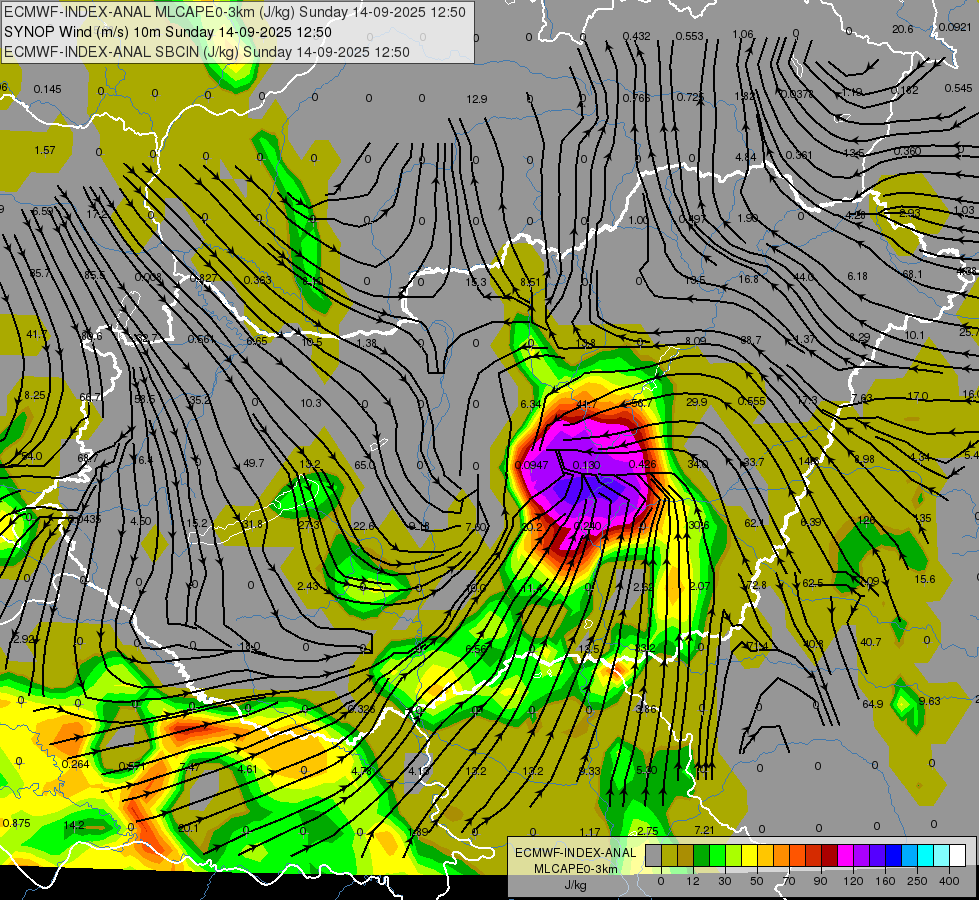The width and height of the screenshot is (979, 900).
Task: Click the map value 10.3
Action: (311, 403)
